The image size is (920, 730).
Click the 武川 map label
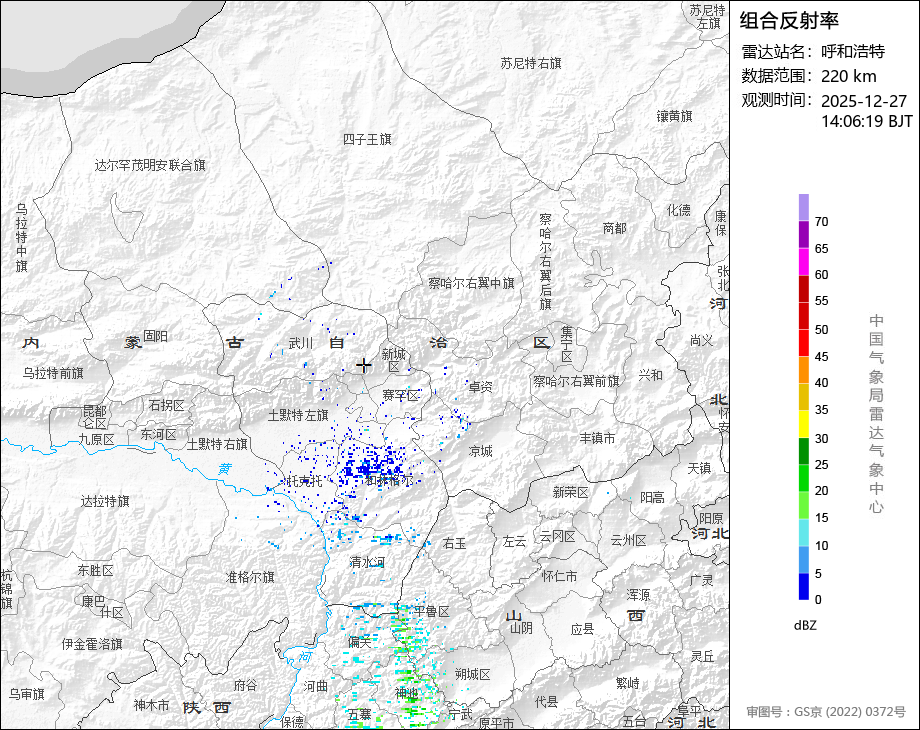point(301,343)
